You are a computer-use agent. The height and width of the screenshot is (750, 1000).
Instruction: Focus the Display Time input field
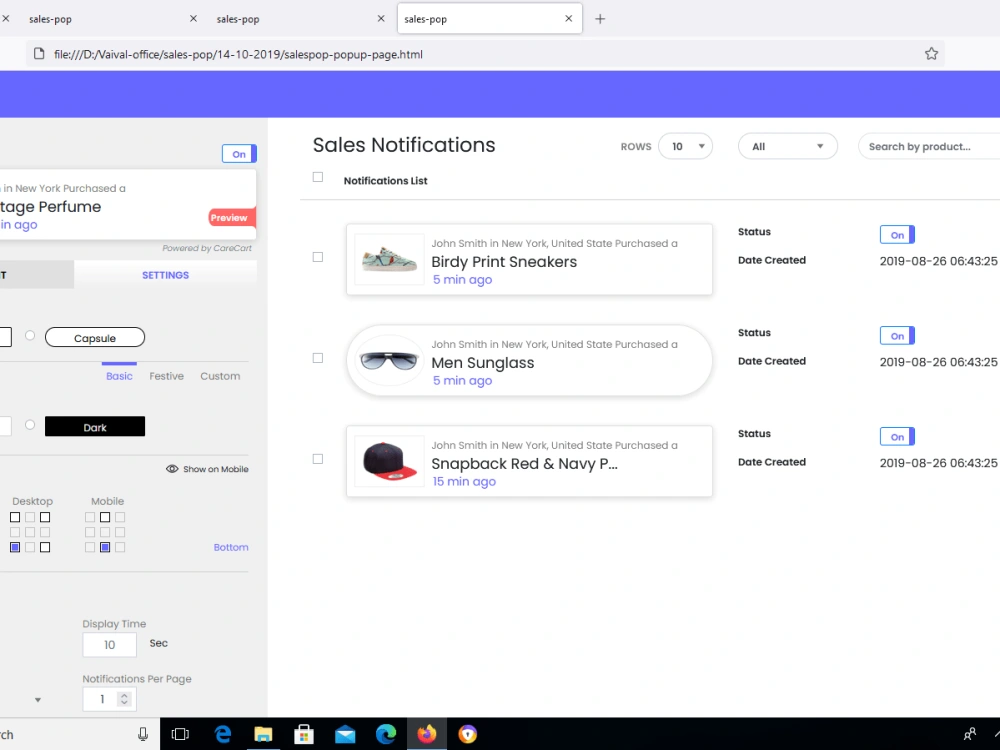(110, 645)
